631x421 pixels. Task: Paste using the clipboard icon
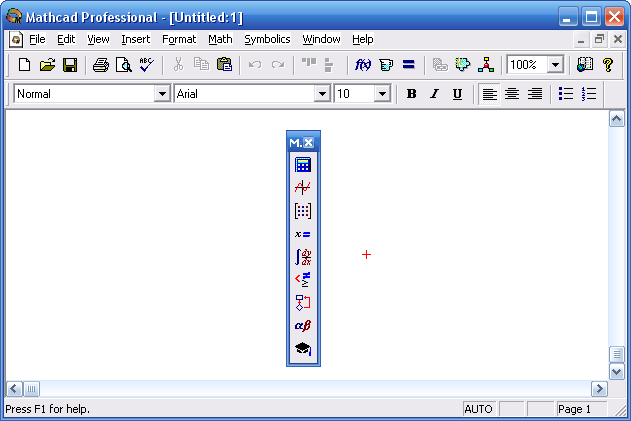[224, 64]
